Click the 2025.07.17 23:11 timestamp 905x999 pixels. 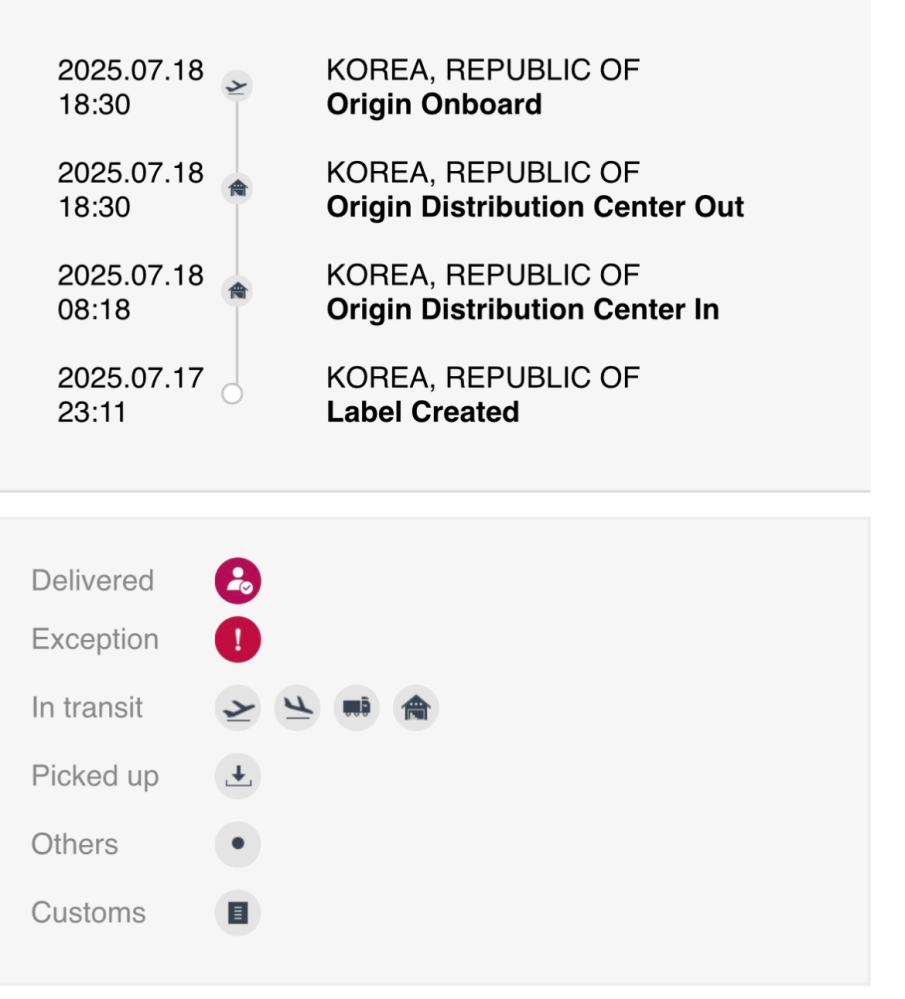tap(131, 395)
